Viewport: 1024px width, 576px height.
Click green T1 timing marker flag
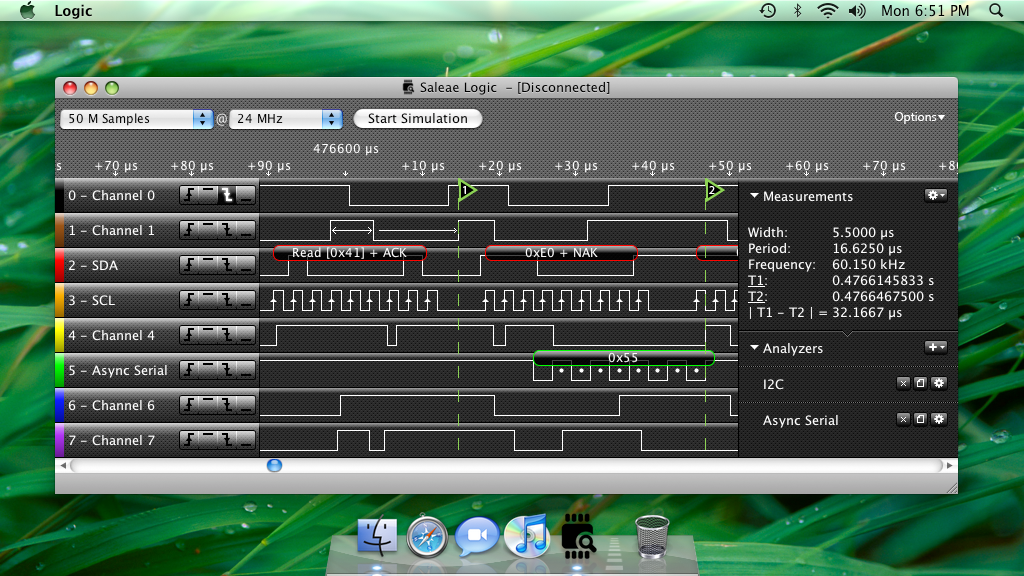466,189
